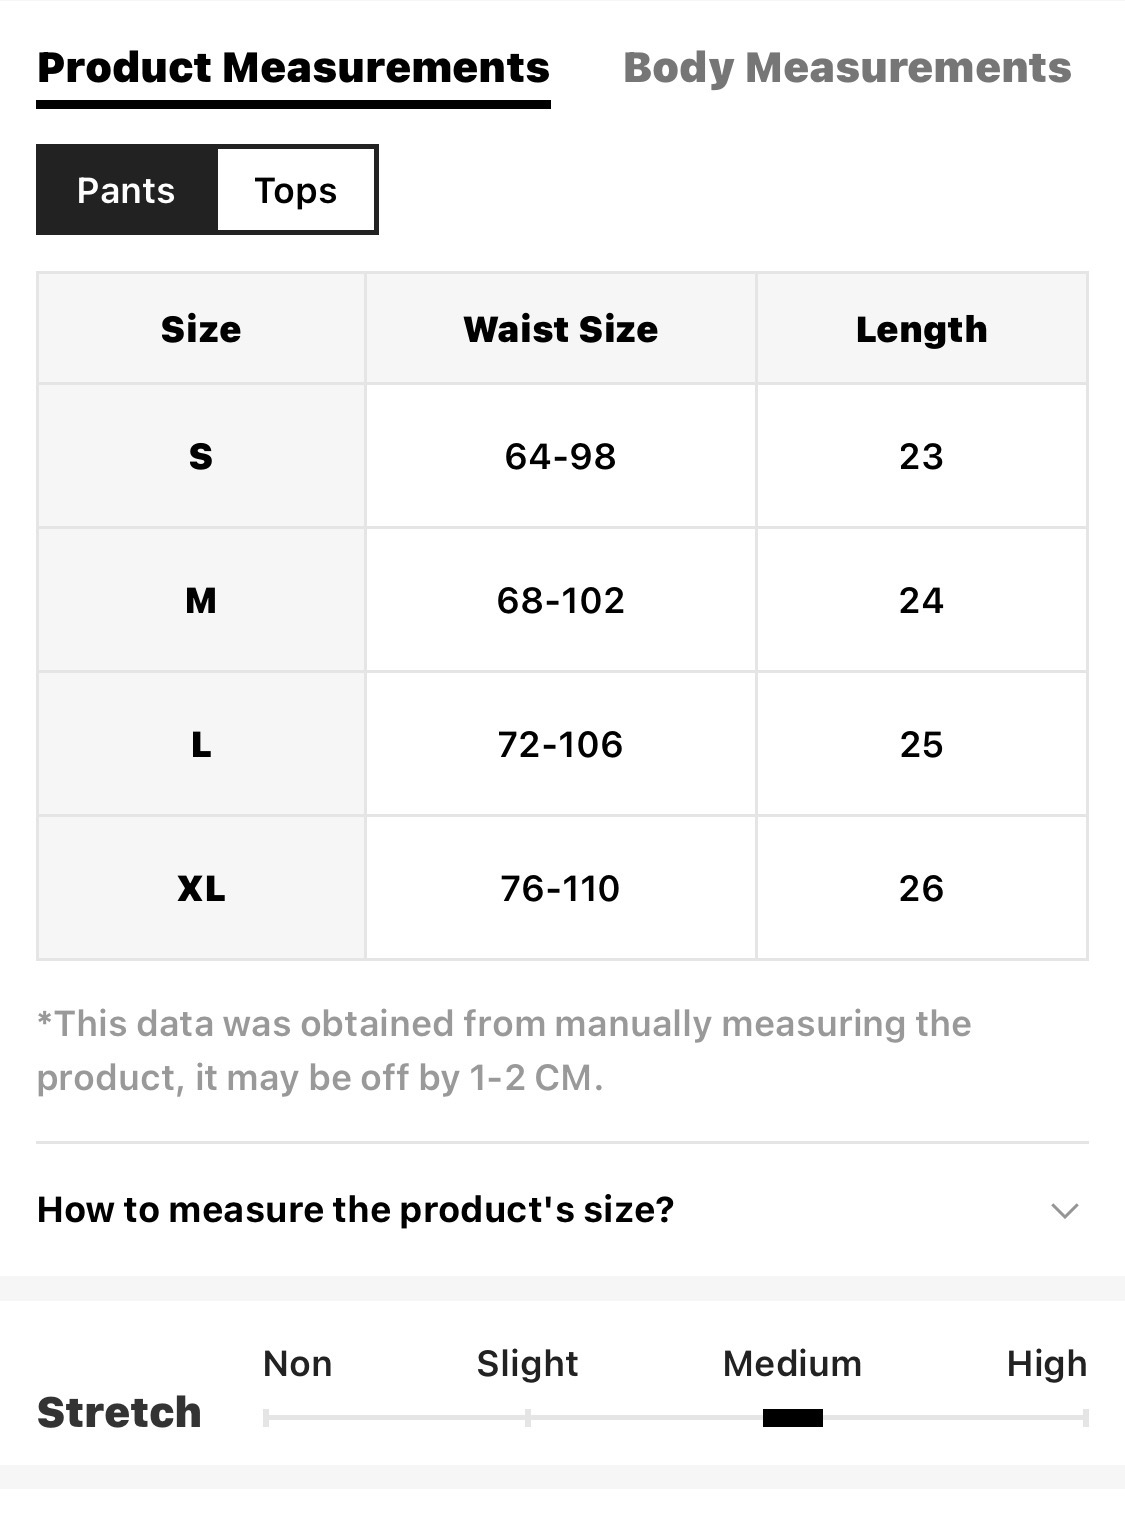The height and width of the screenshot is (1514, 1125).
Task: Click the 76-110 waist size cell
Action: click(x=560, y=888)
